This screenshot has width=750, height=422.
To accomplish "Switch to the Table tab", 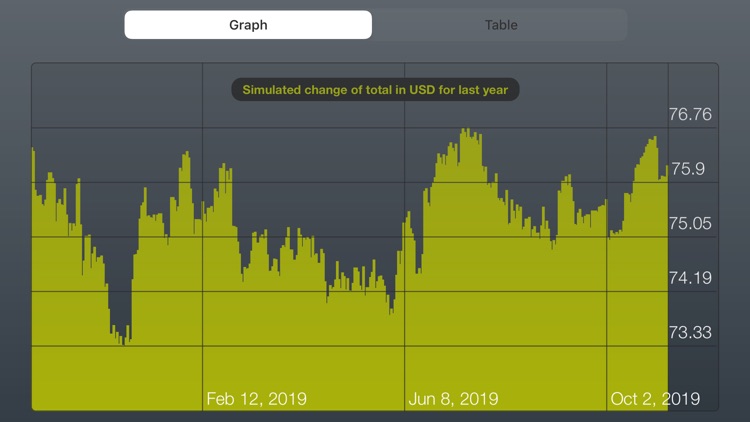I will [x=500, y=25].
